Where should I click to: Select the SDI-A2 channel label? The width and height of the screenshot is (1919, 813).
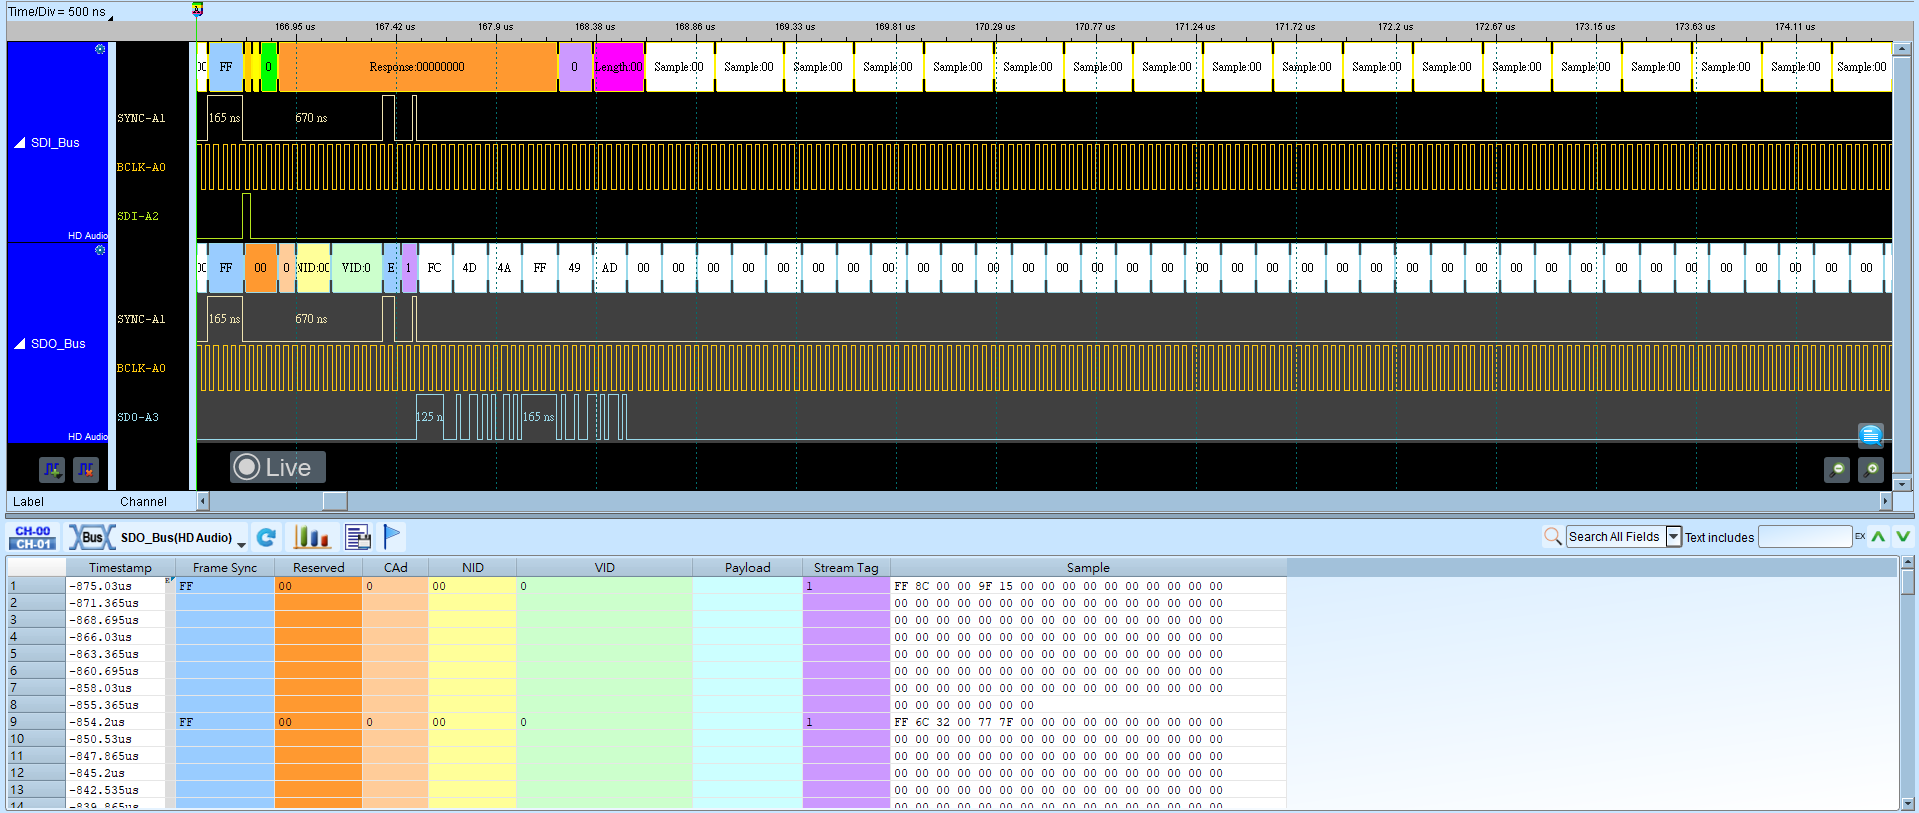pos(138,216)
